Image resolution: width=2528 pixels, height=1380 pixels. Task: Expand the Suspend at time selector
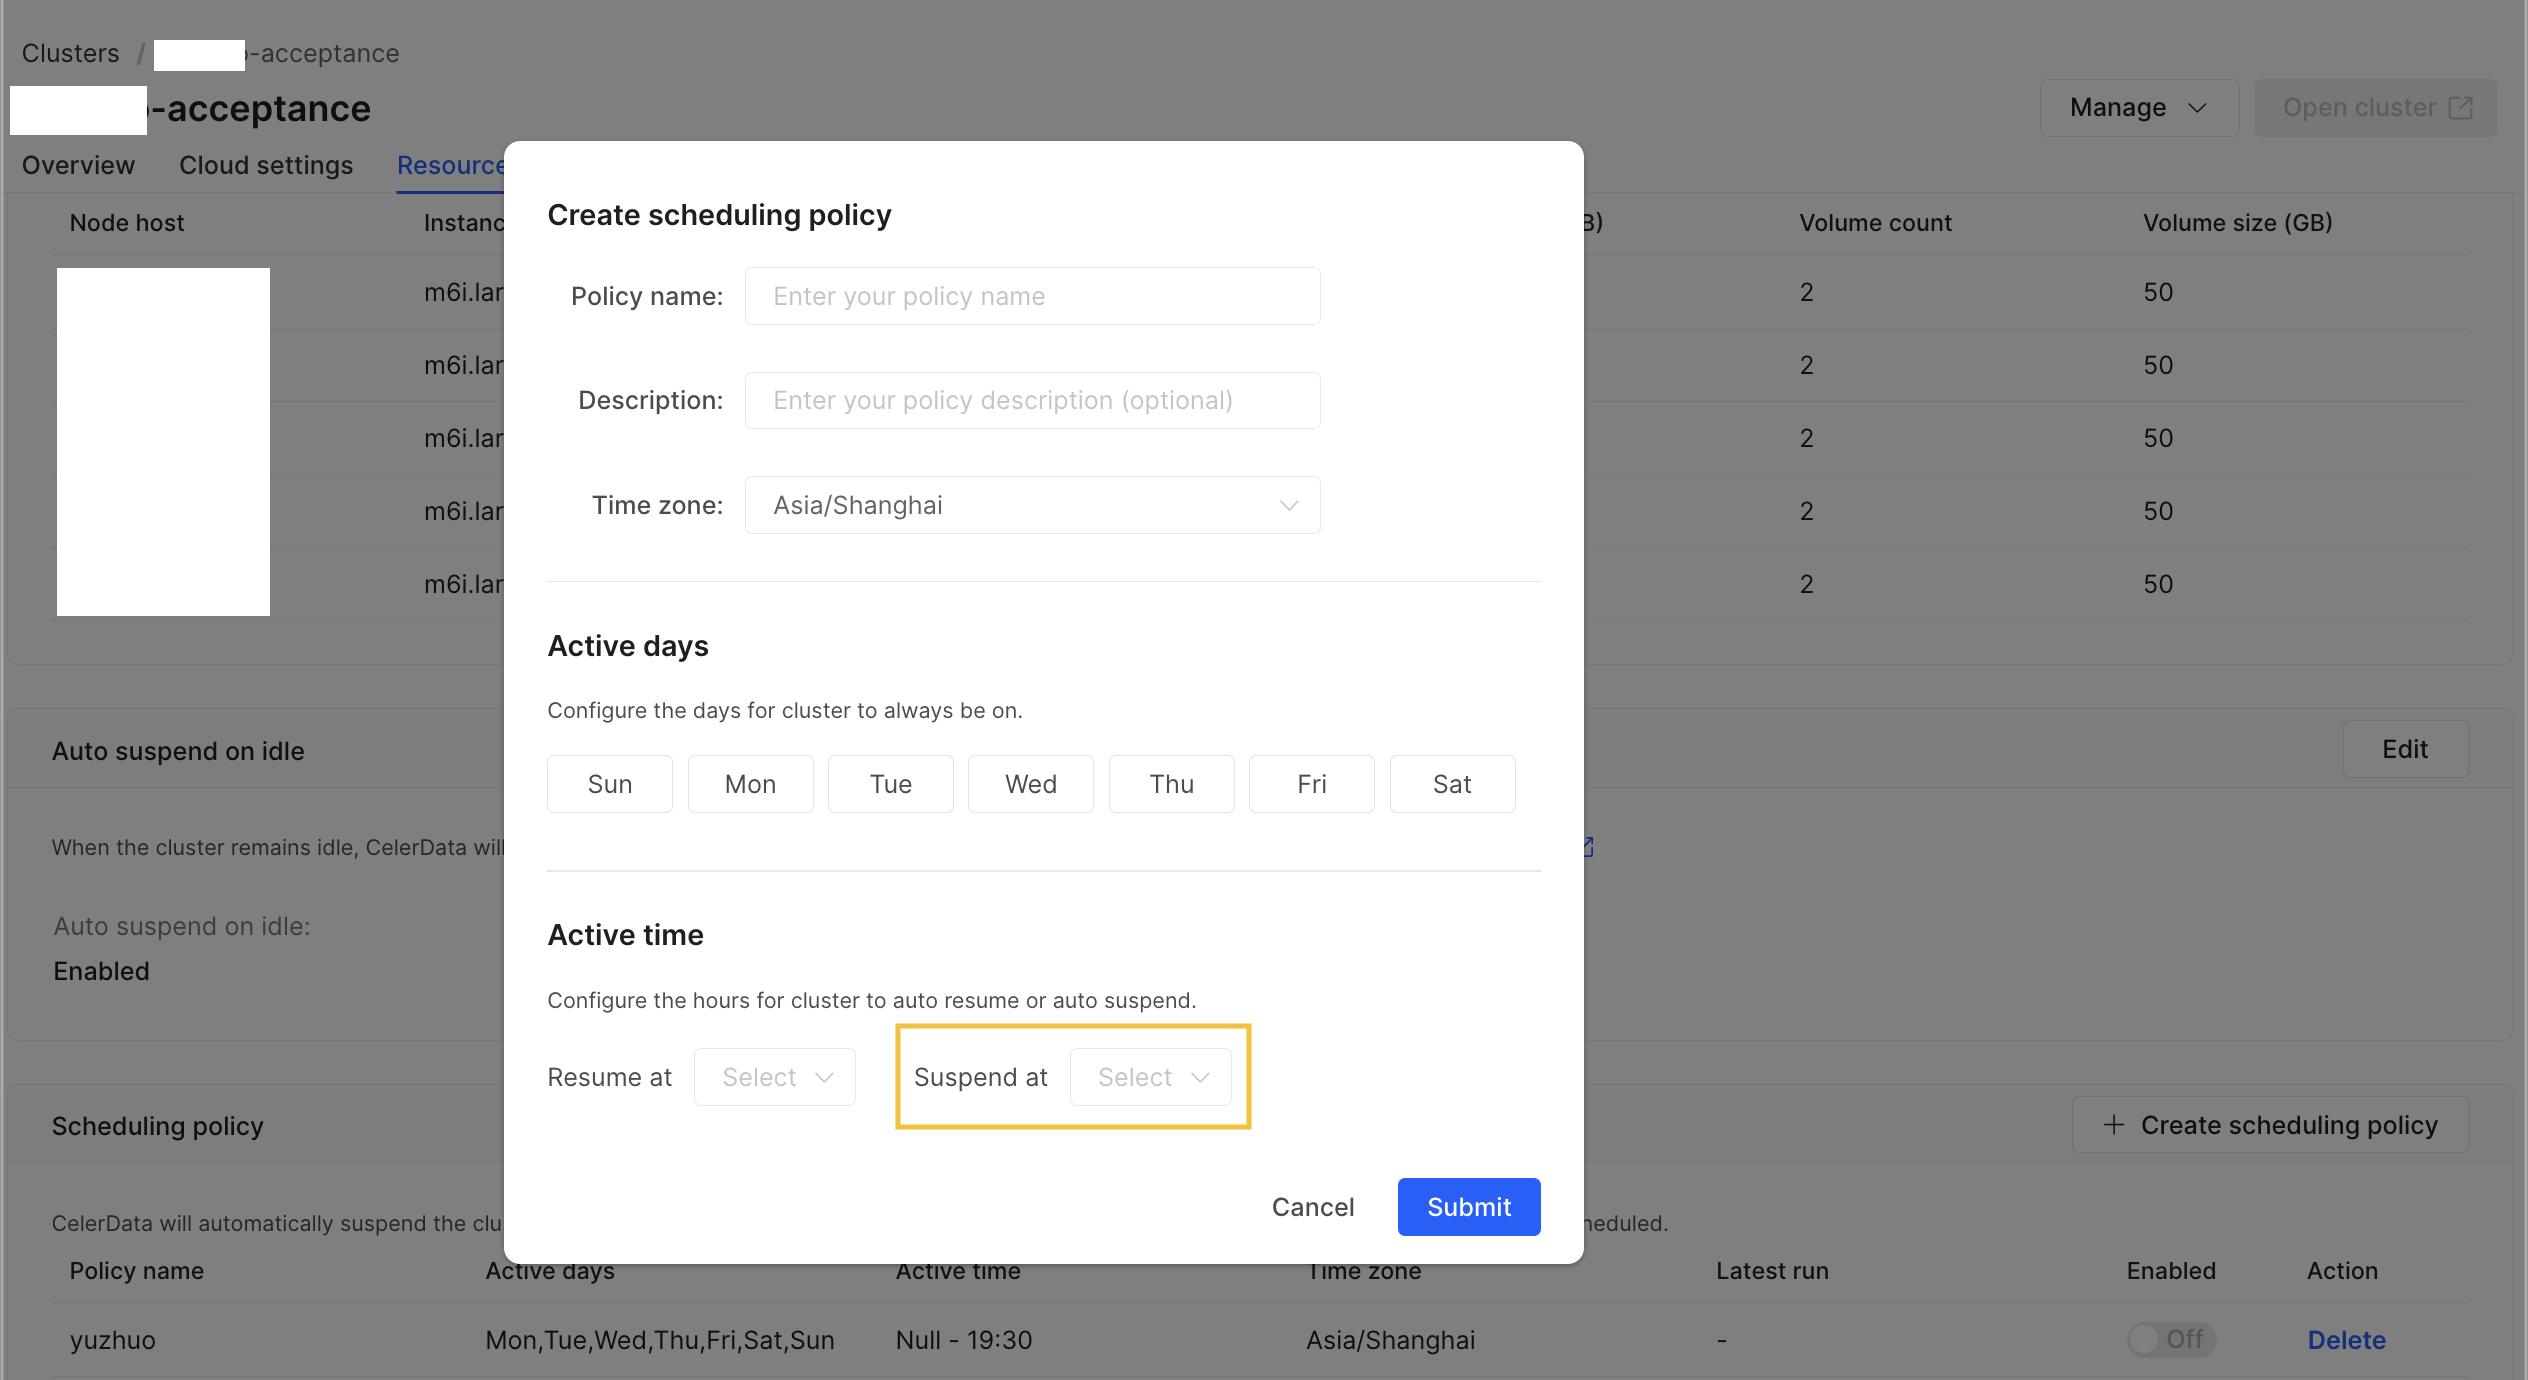coord(1148,1076)
